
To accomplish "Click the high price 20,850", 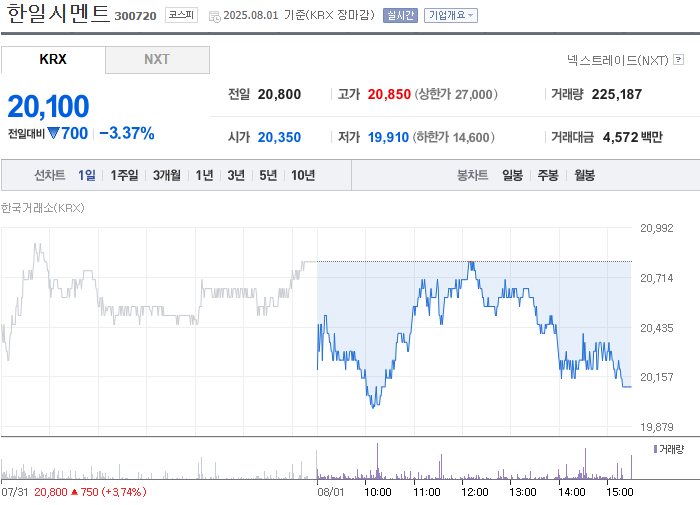I will (389, 94).
